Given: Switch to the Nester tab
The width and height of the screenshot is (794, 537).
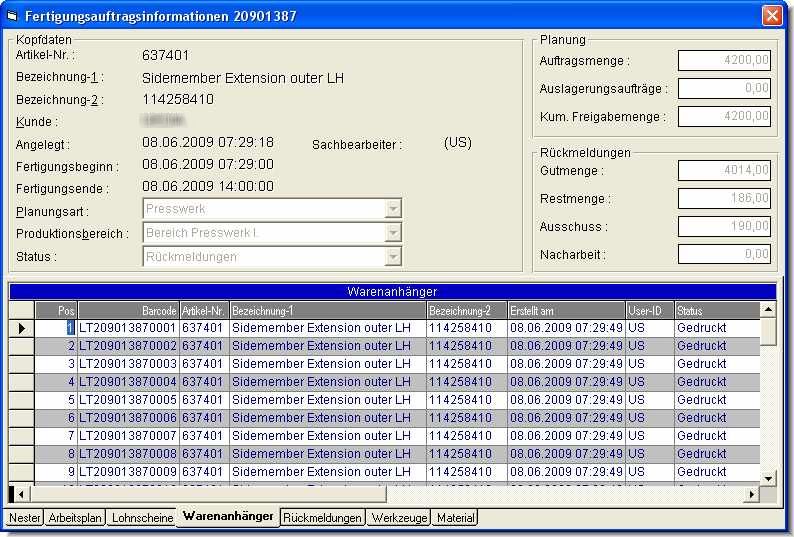Looking at the screenshot, I should 25,518.
